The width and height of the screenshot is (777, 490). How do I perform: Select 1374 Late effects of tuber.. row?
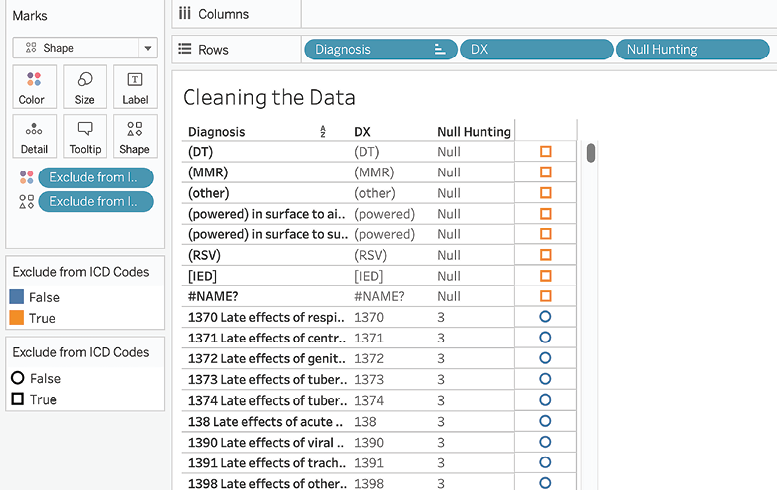point(267,400)
